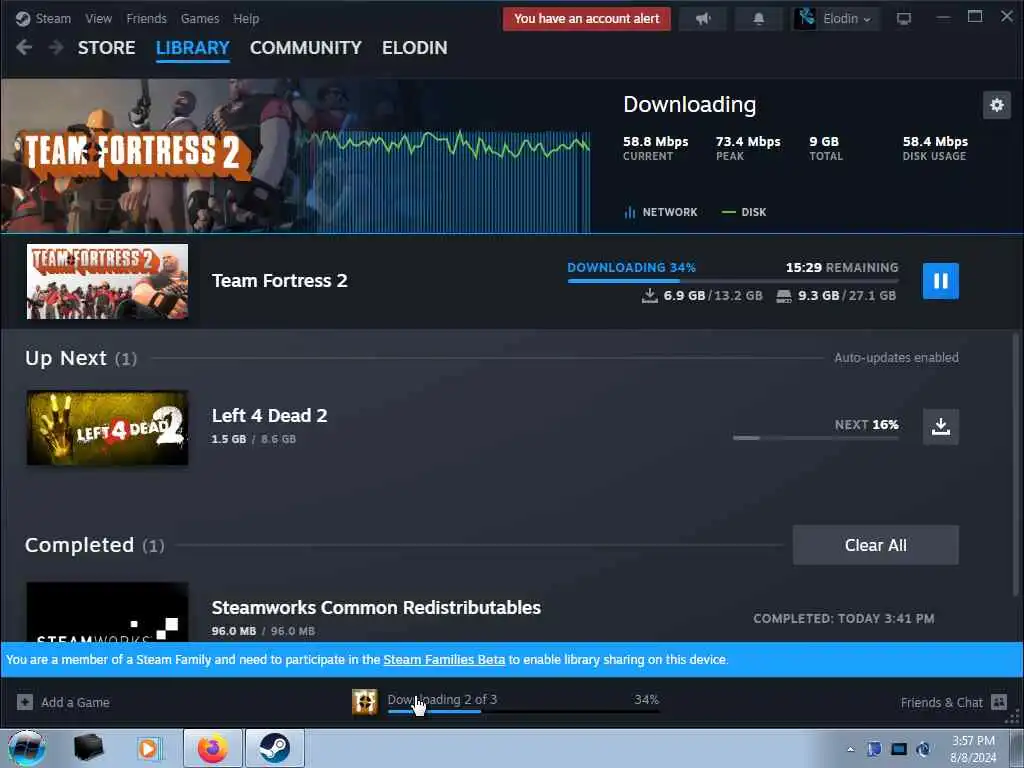Open the announcements megaphone icon
Viewport: 1024px width, 768px height.
pyautogui.click(x=703, y=19)
